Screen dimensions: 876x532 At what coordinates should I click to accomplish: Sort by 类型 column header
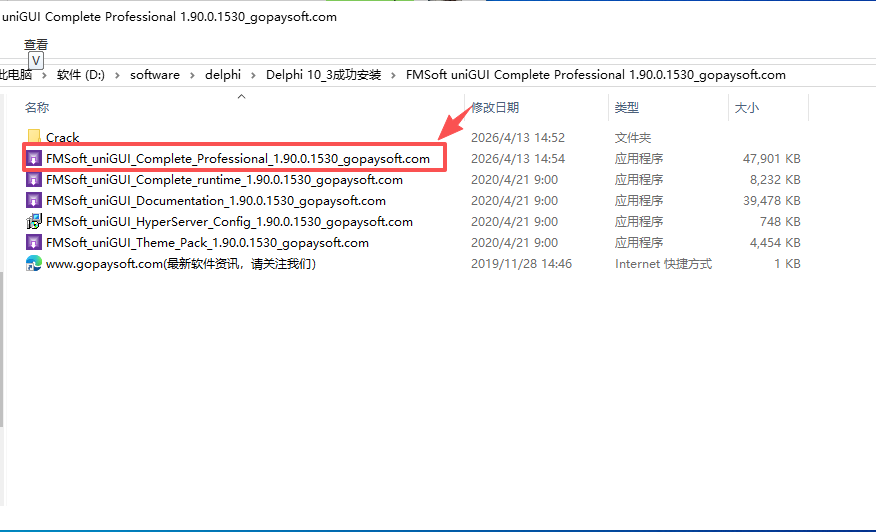coord(626,108)
